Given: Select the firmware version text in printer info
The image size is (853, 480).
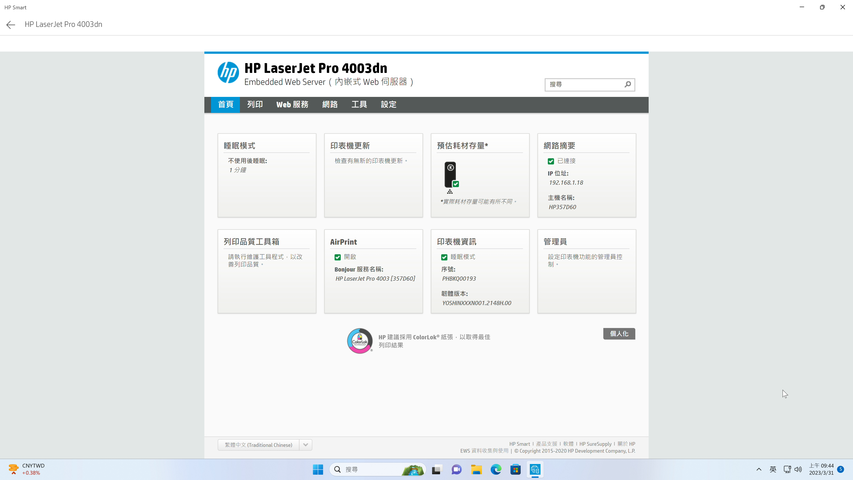Looking at the screenshot, I should click(477, 303).
